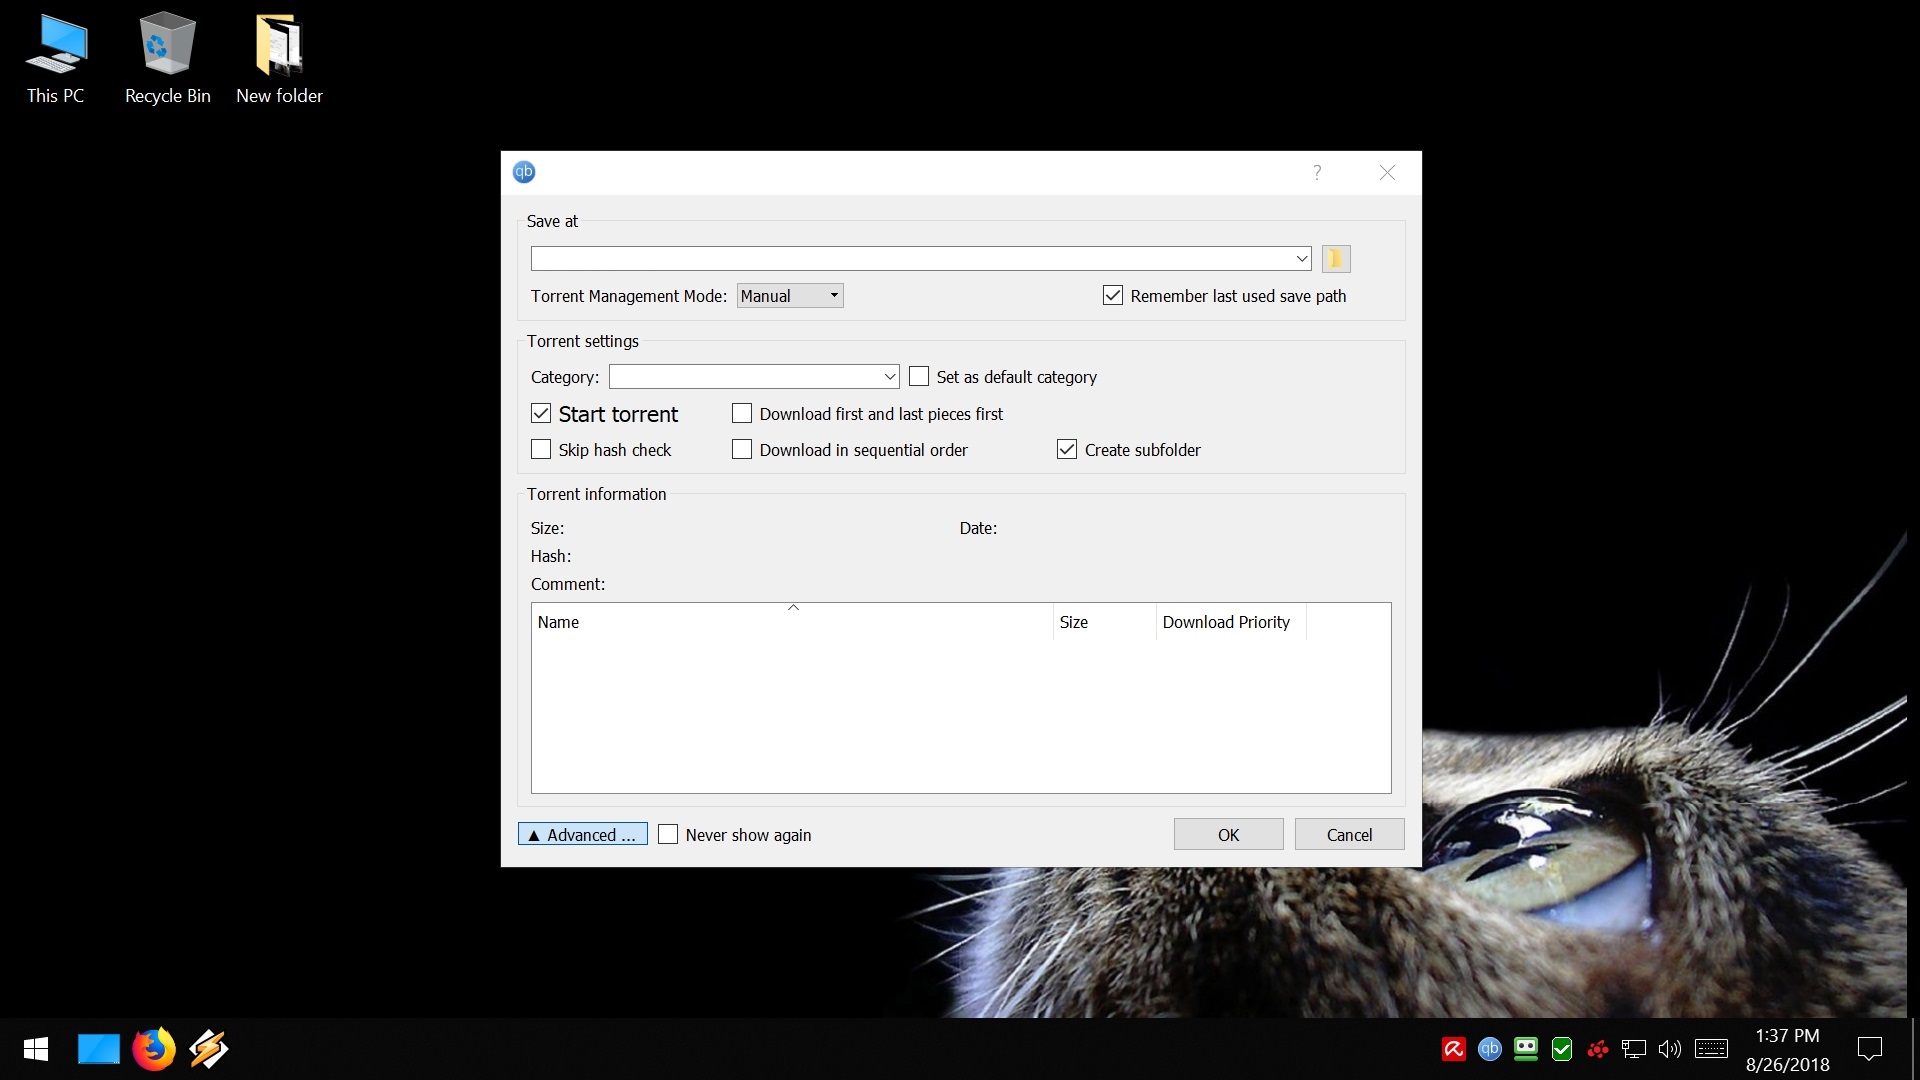Viewport: 1920px width, 1080px height.
Task: Disable Create subfolder
Action: pyautogui.click(x=1065, y=449)
